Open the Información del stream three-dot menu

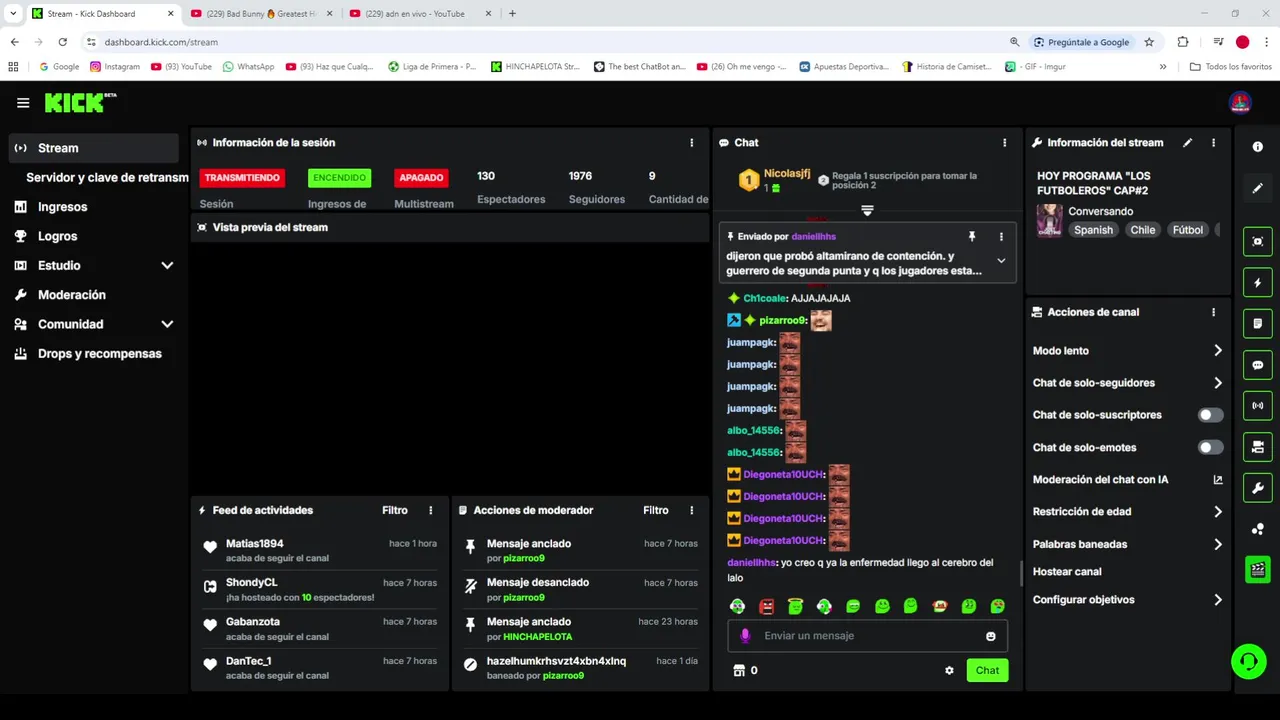(1214, 143)
